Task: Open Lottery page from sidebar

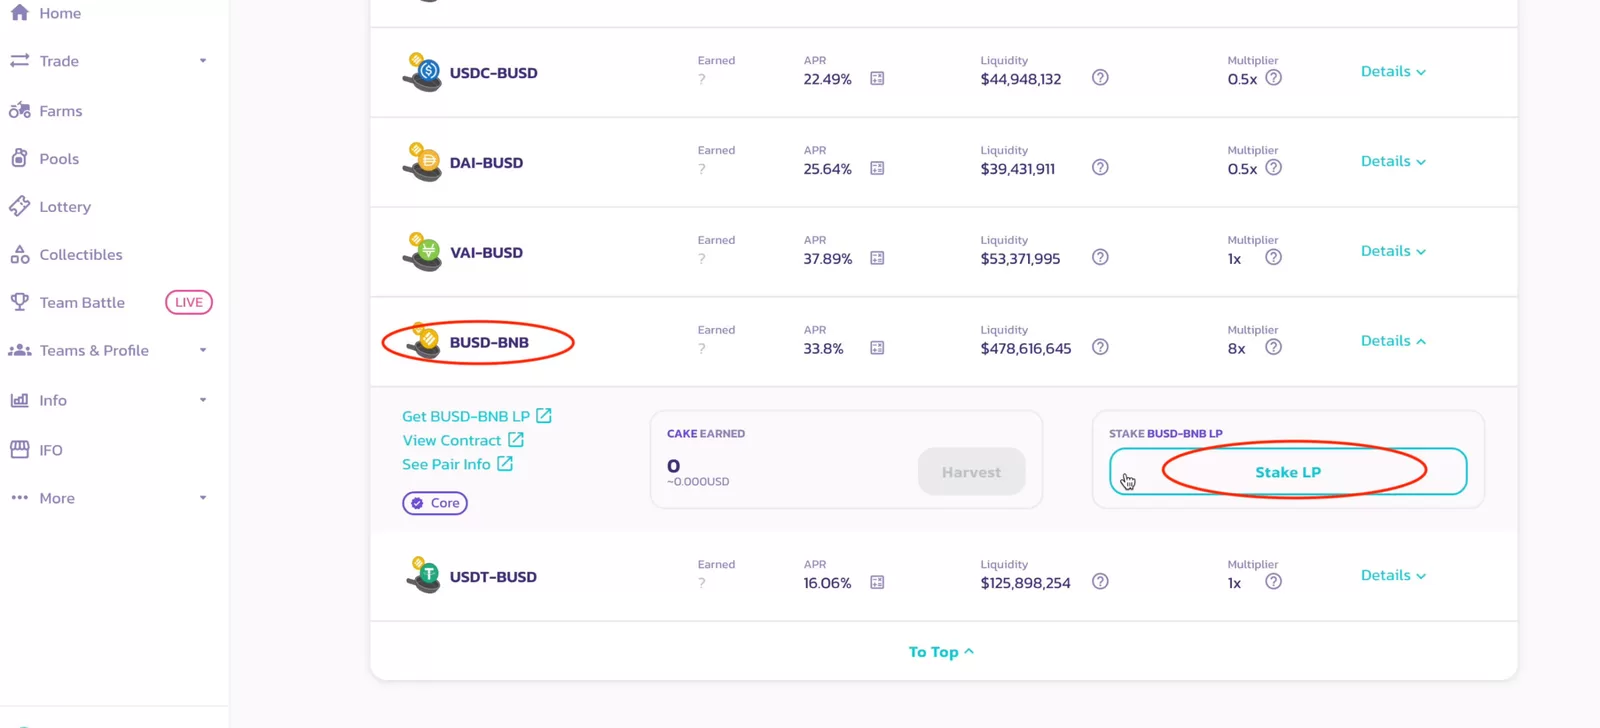Action: pos(65,207)
